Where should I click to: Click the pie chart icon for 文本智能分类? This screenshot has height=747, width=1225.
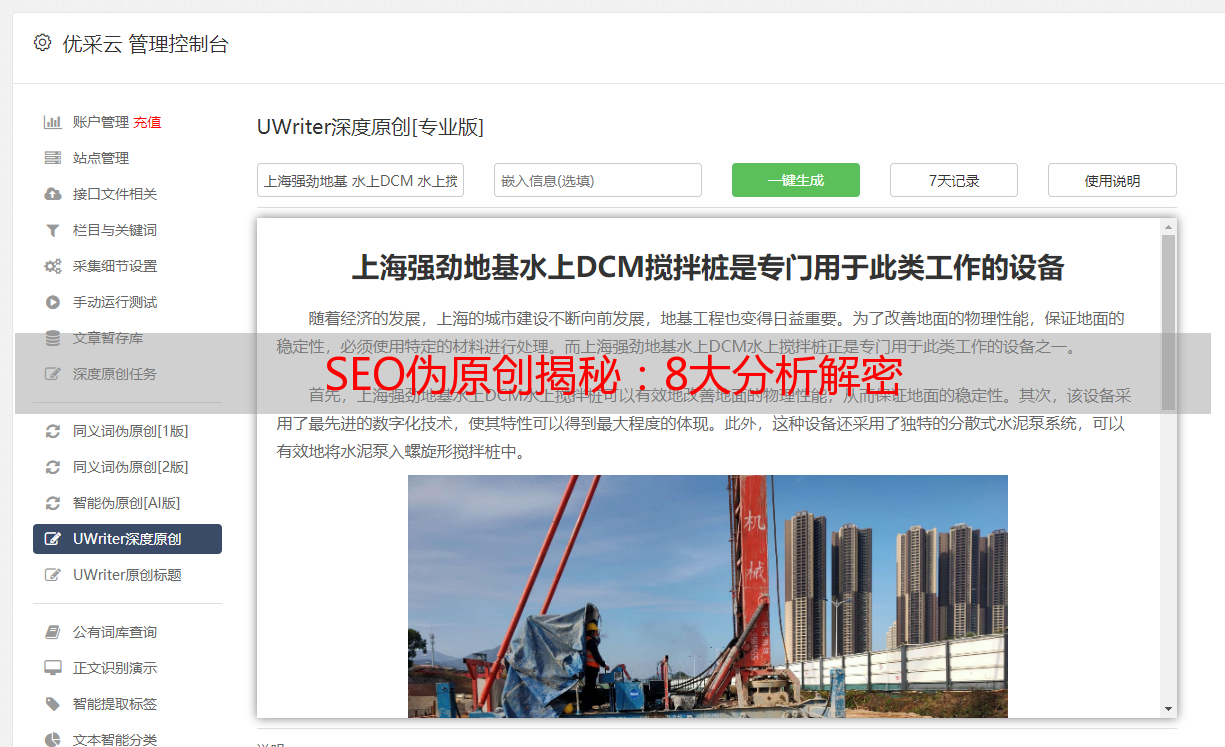(53, 740)
